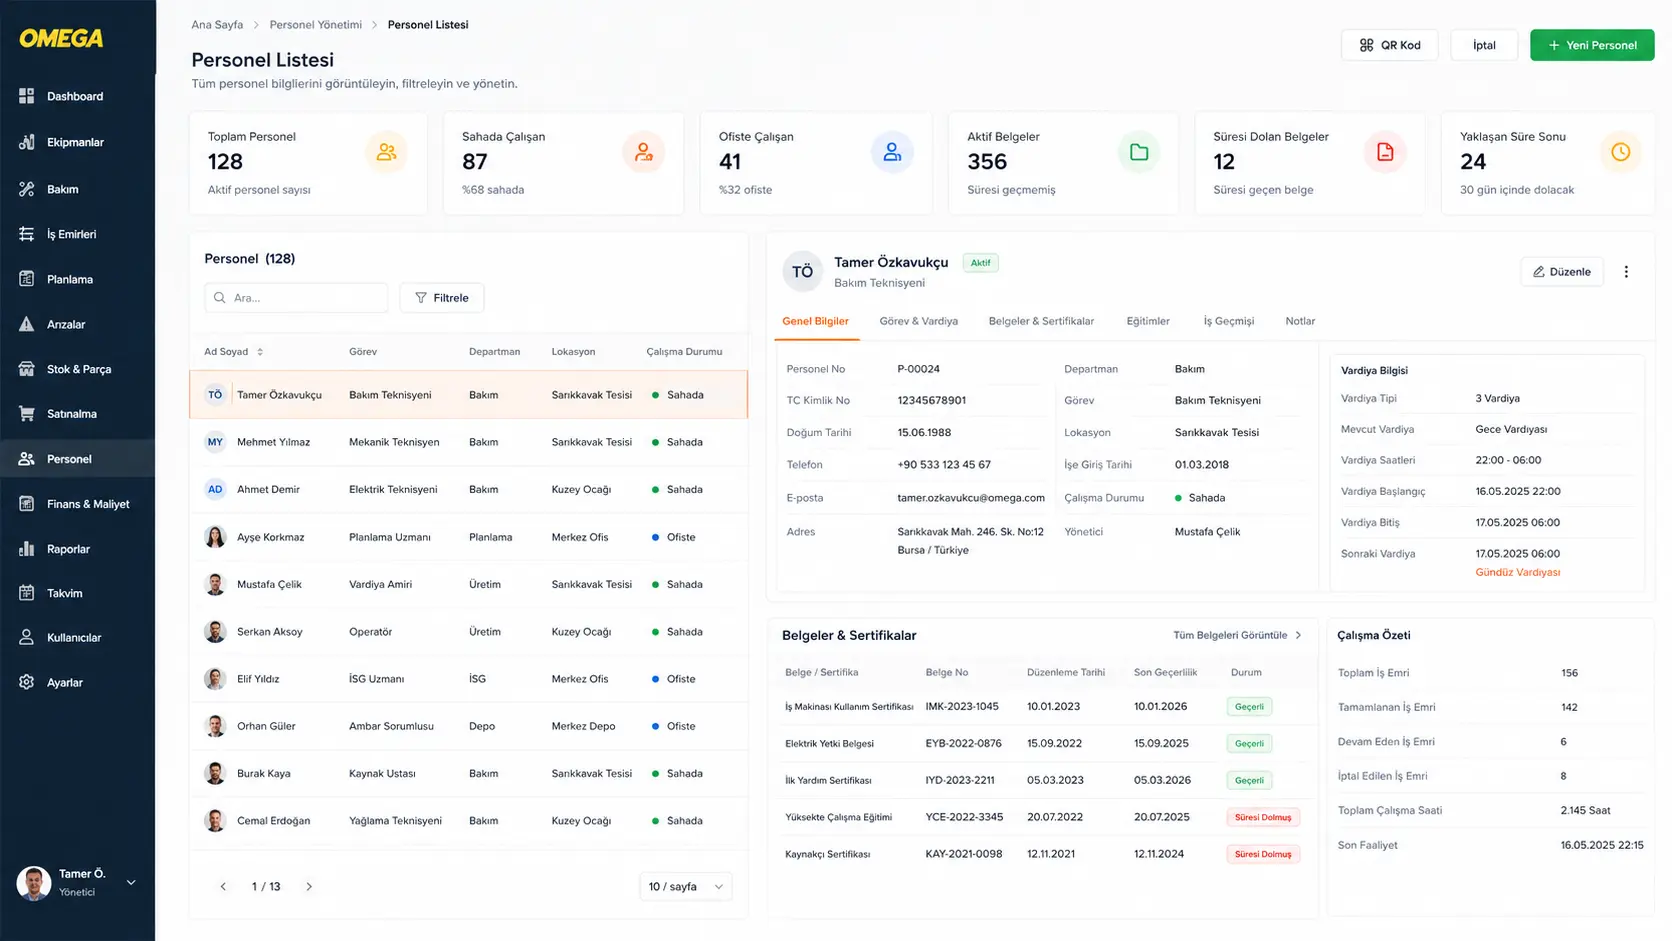
Task: Open Ayarlar gear icon in sidebar
Action: [x=27, y=682]
